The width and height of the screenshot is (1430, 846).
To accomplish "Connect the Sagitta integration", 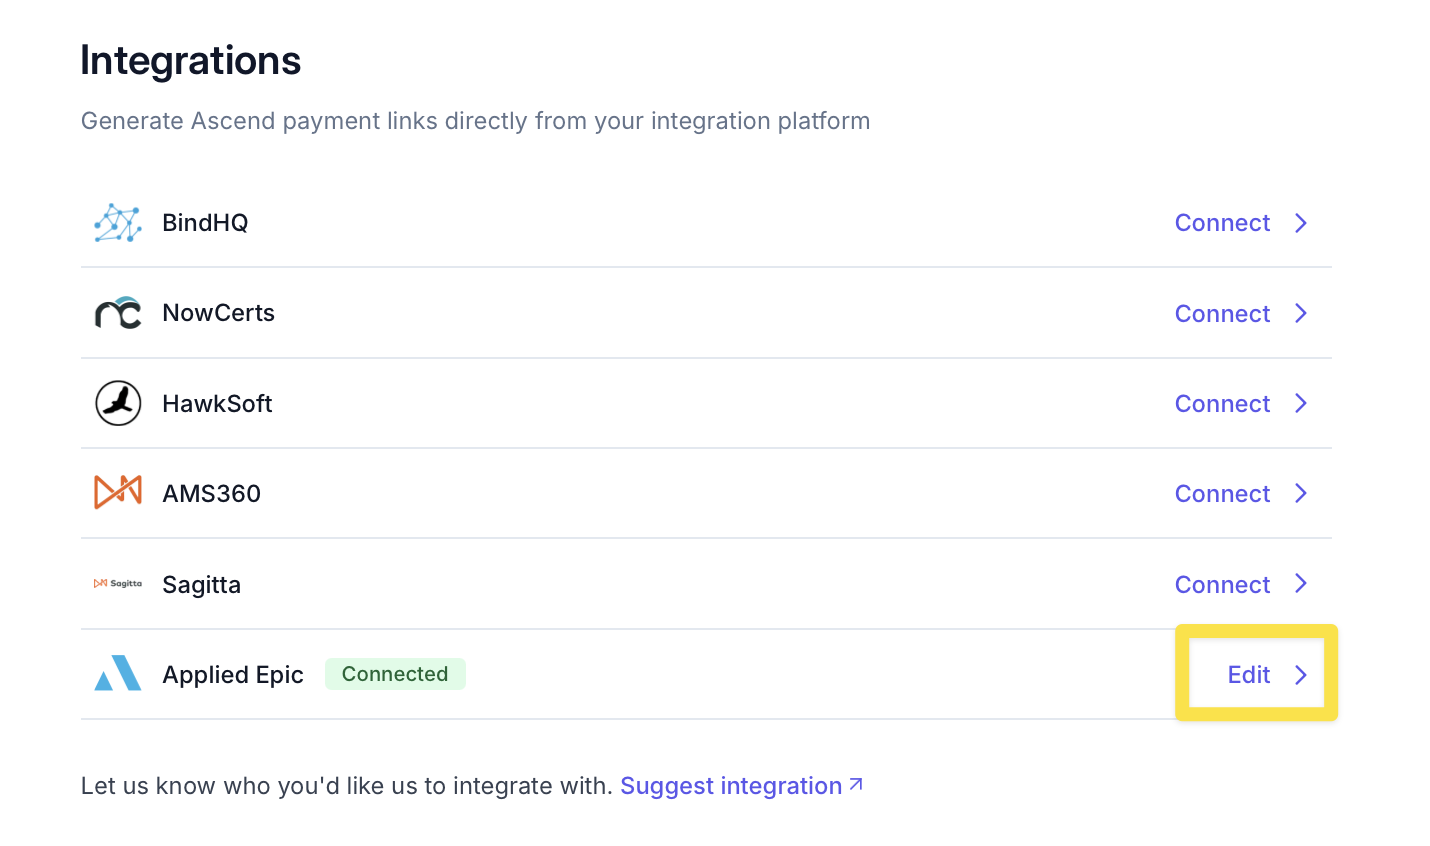I will [1222, 584].
